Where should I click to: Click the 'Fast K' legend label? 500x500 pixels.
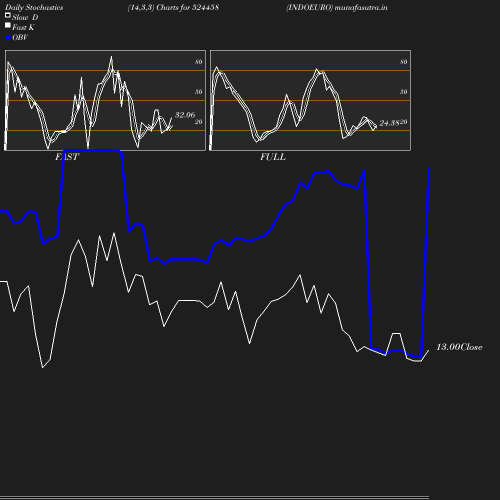click(x=23, y=27)
